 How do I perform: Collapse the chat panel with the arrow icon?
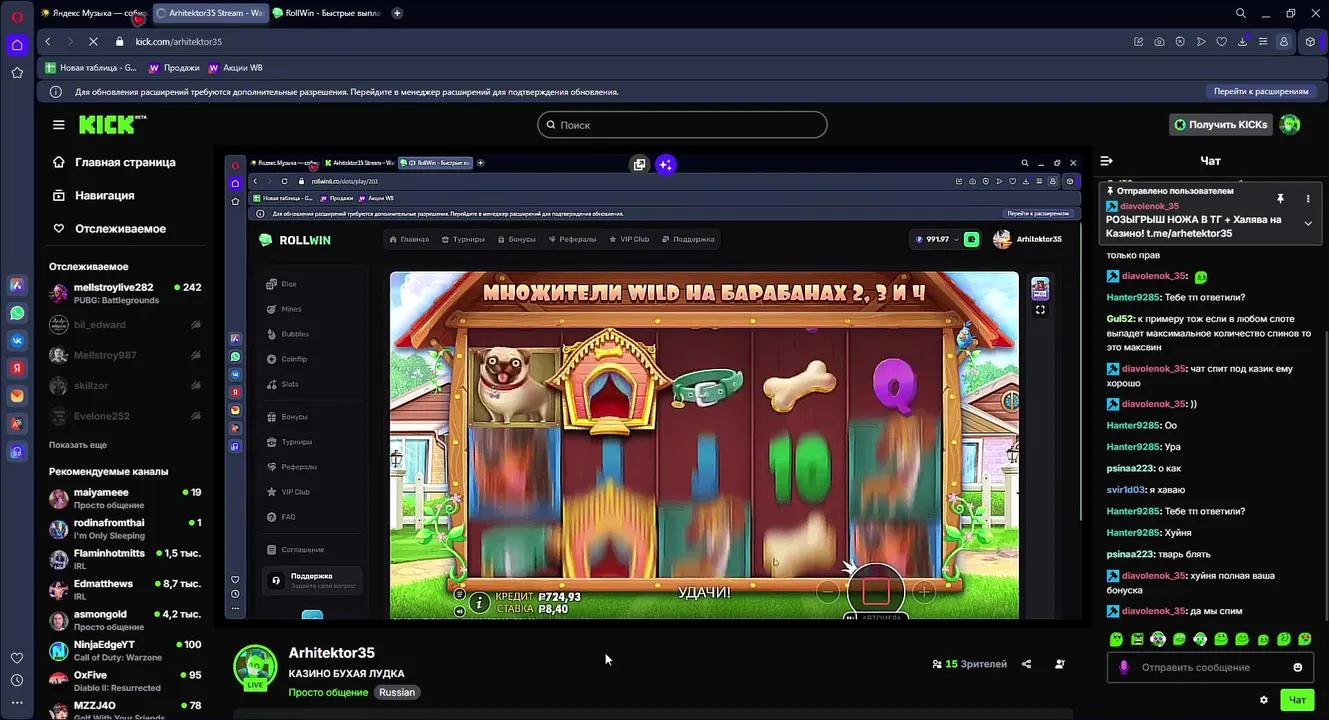pos(1107,161)
